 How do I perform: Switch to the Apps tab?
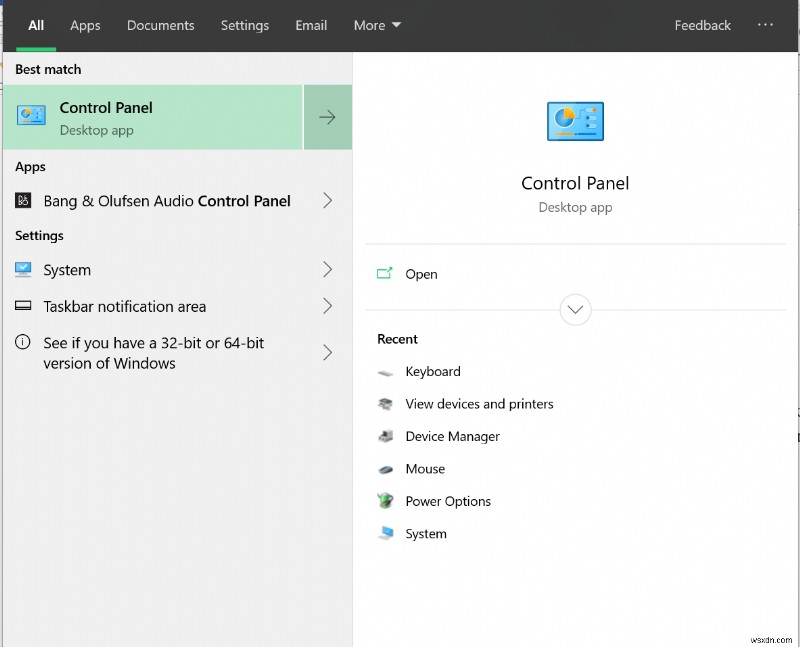(85, 26)
